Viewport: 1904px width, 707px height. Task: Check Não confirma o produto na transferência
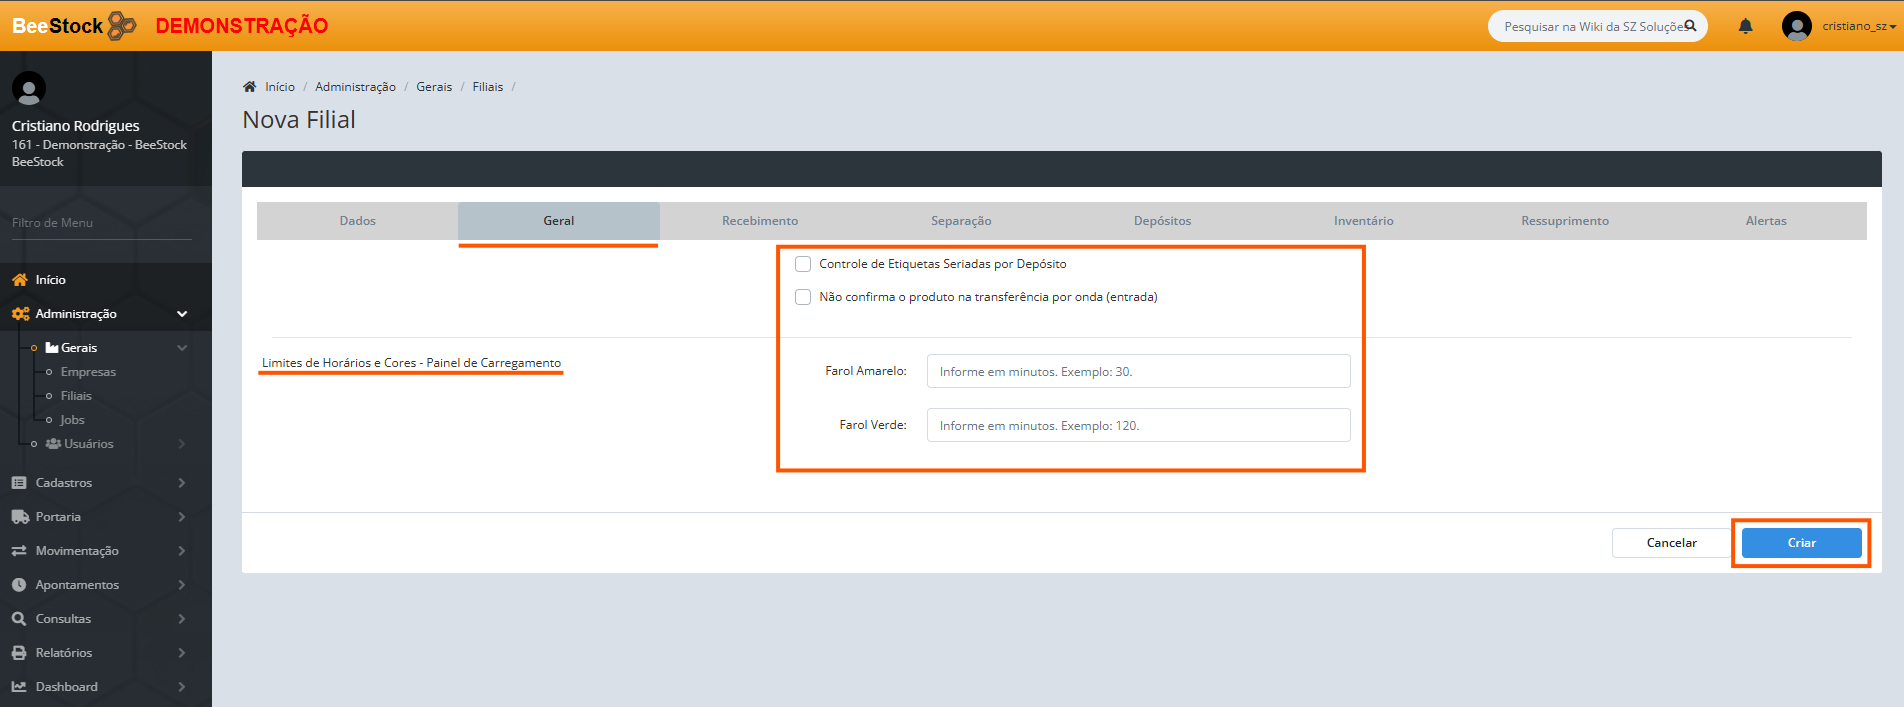[x=803, y=297]
